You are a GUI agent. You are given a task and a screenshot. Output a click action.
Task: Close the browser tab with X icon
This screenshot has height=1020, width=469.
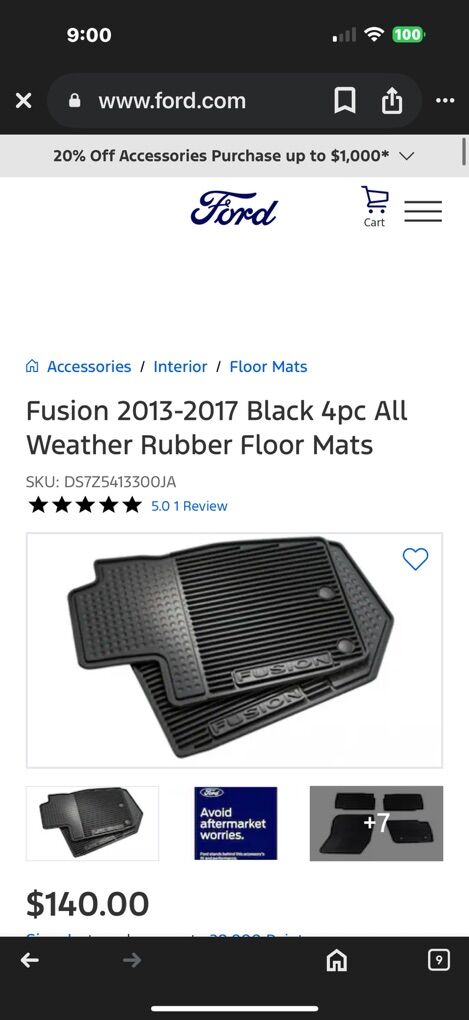click(x=23, y=101)
